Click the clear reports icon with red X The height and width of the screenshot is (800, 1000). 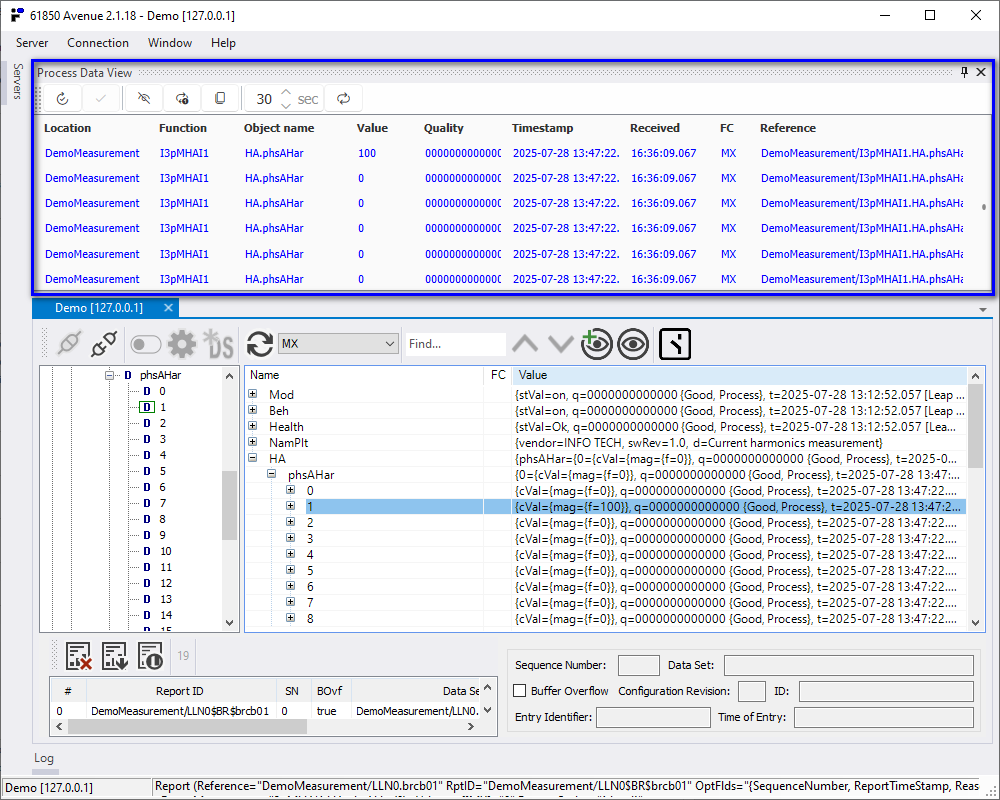79,656
